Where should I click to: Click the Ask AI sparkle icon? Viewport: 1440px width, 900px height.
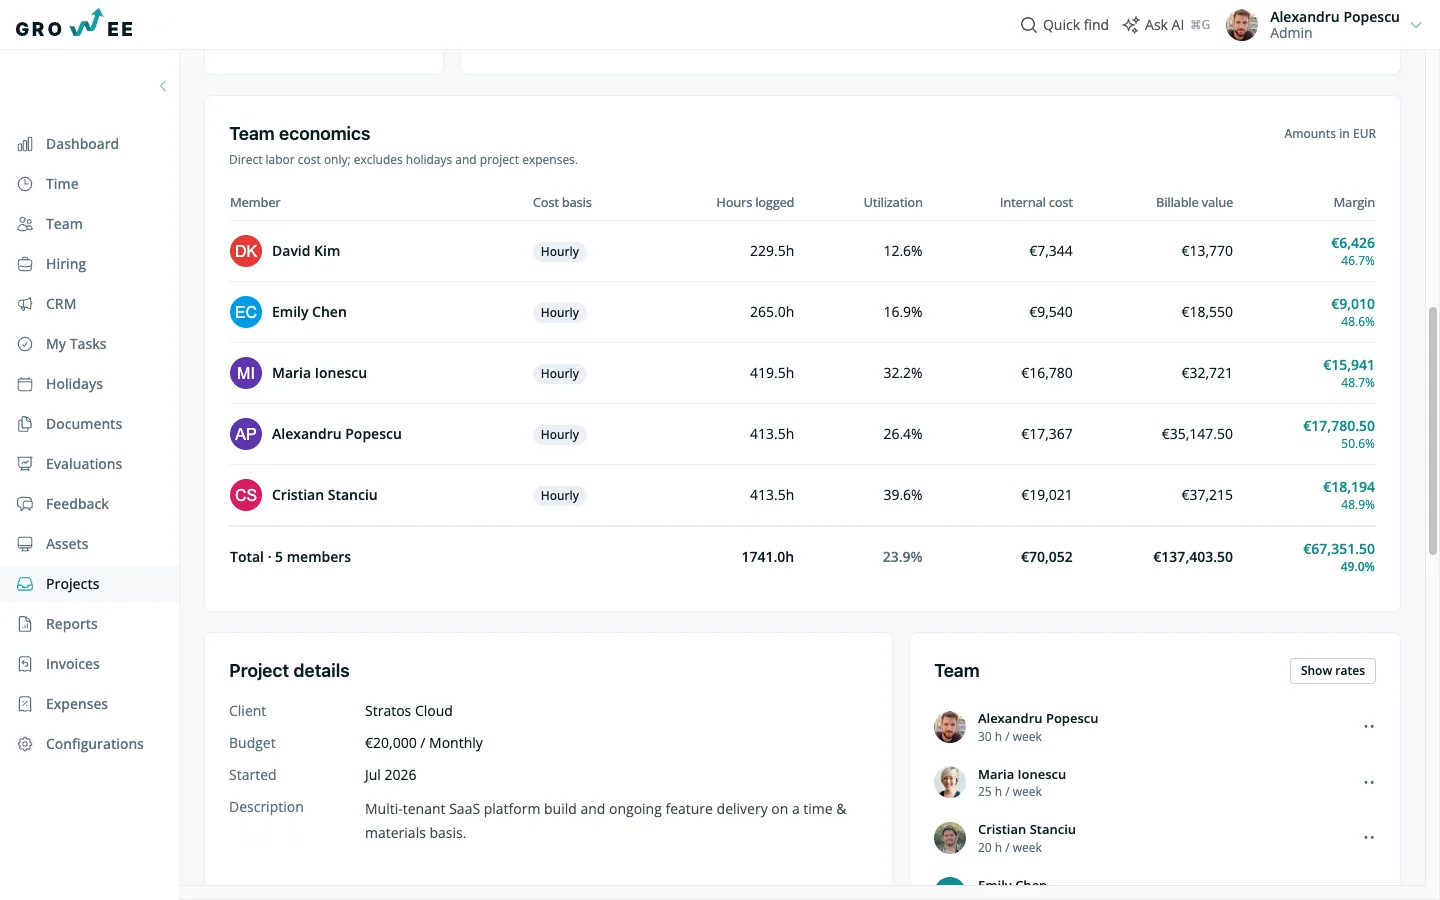pos(1131,25)
